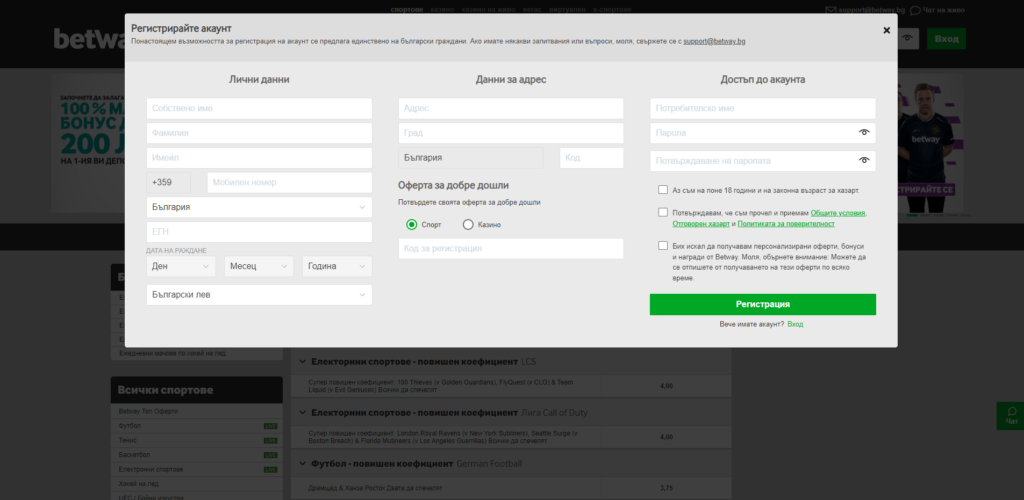Open the green Чат widget at the screen edge
This screenshot has width=1024, height=500.
(1012, 416)
